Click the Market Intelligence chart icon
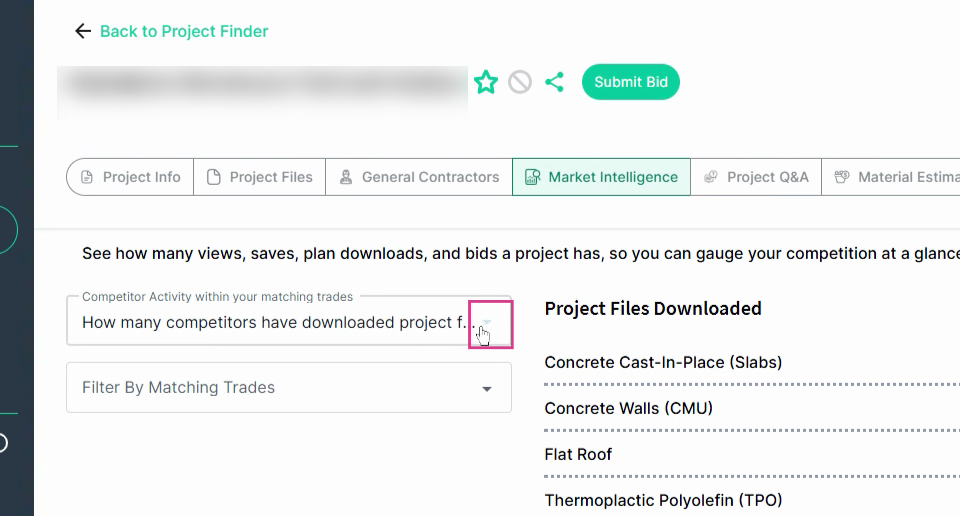This screenshot has width=960, height=516. 533,177
